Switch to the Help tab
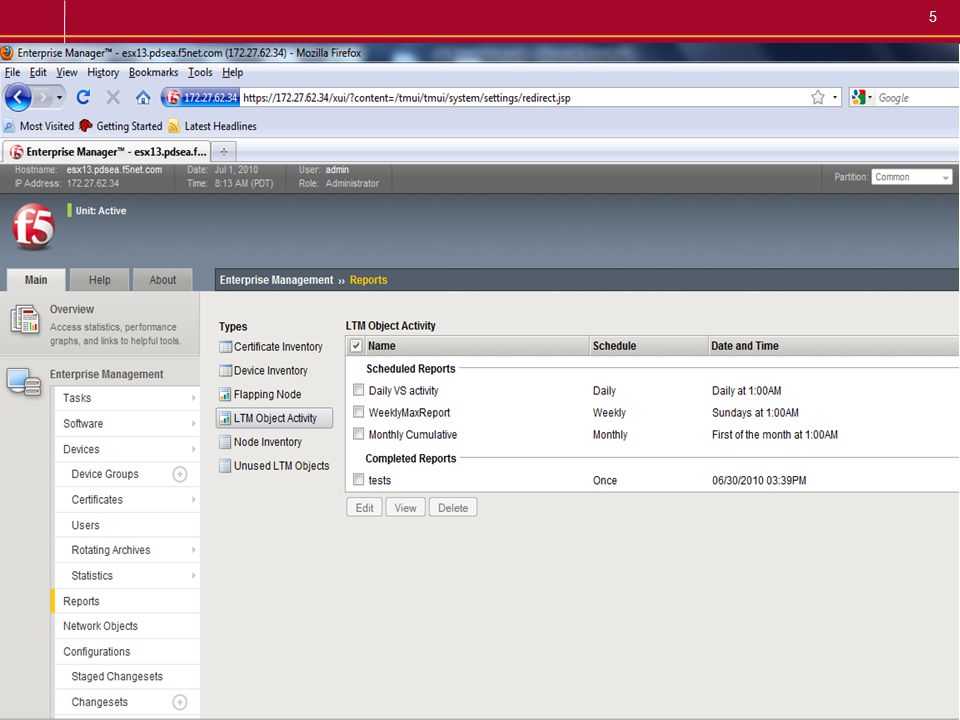Viewport: 960px width, 720px height. [x=99, y=280]
